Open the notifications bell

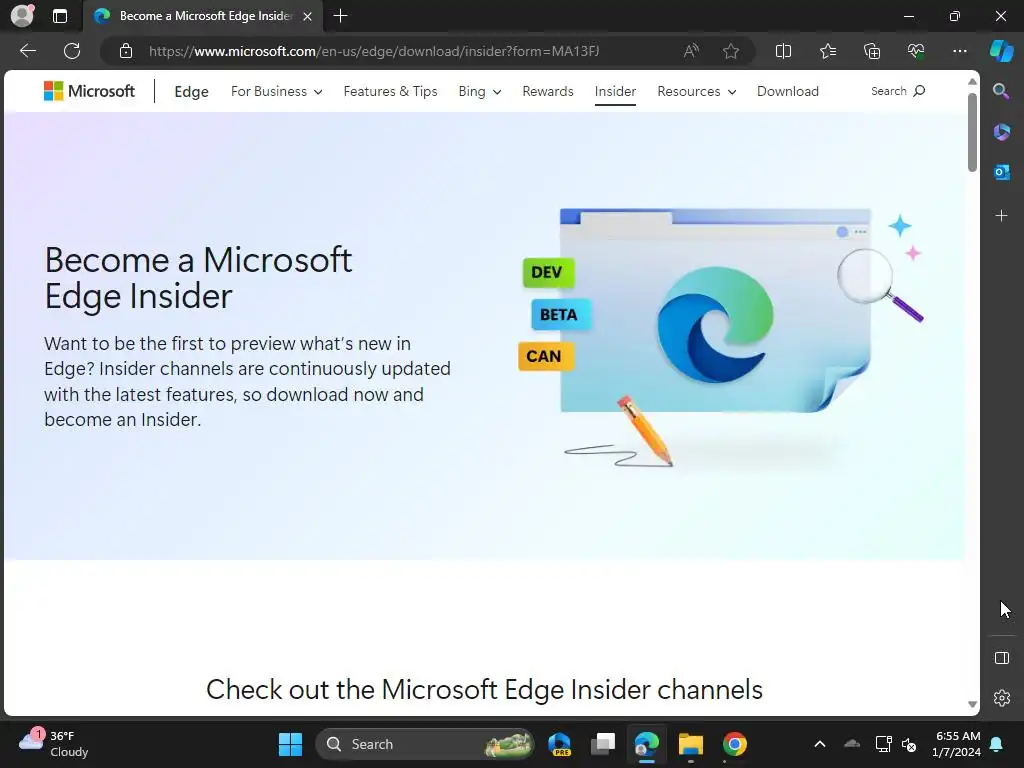(x=997, y=744)
